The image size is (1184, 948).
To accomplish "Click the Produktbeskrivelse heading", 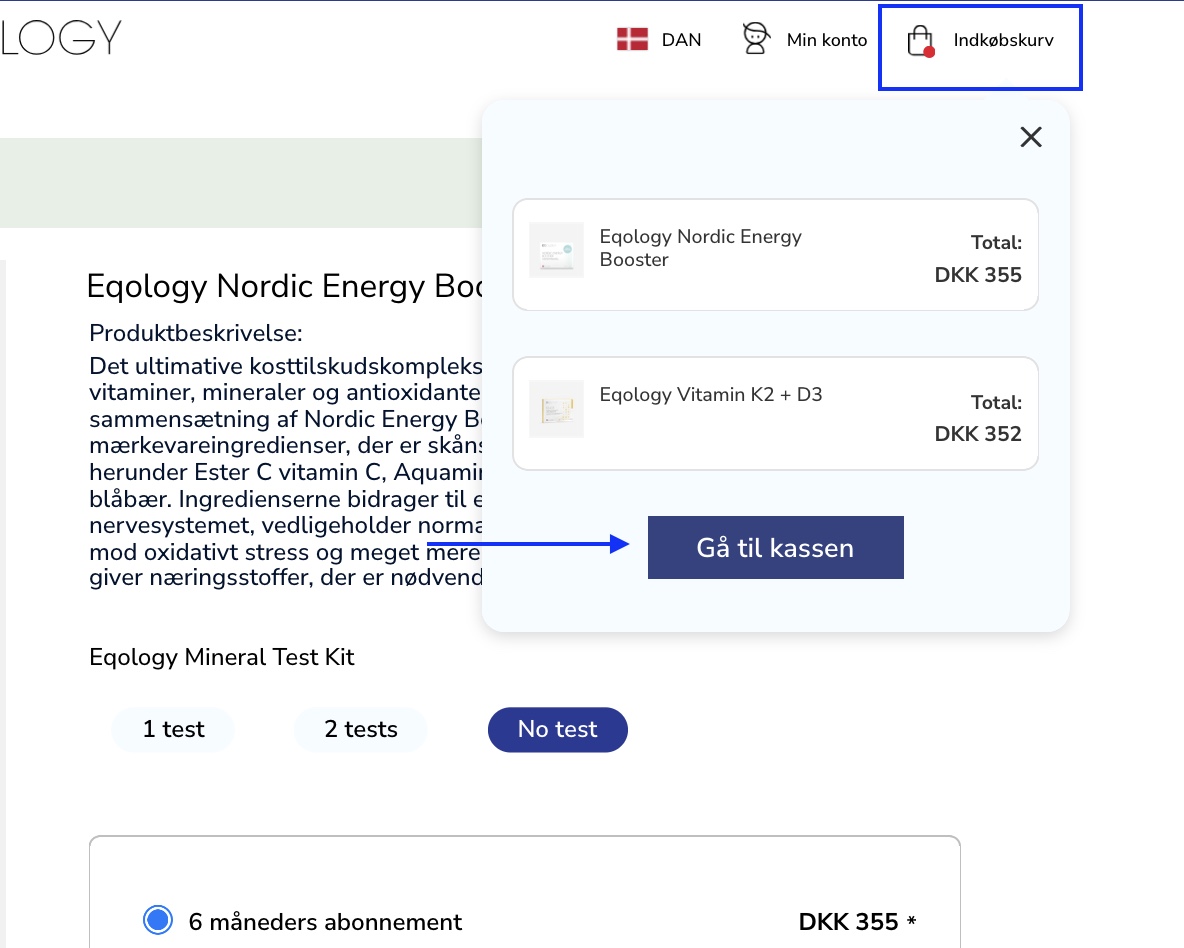I will coord(196,333).
